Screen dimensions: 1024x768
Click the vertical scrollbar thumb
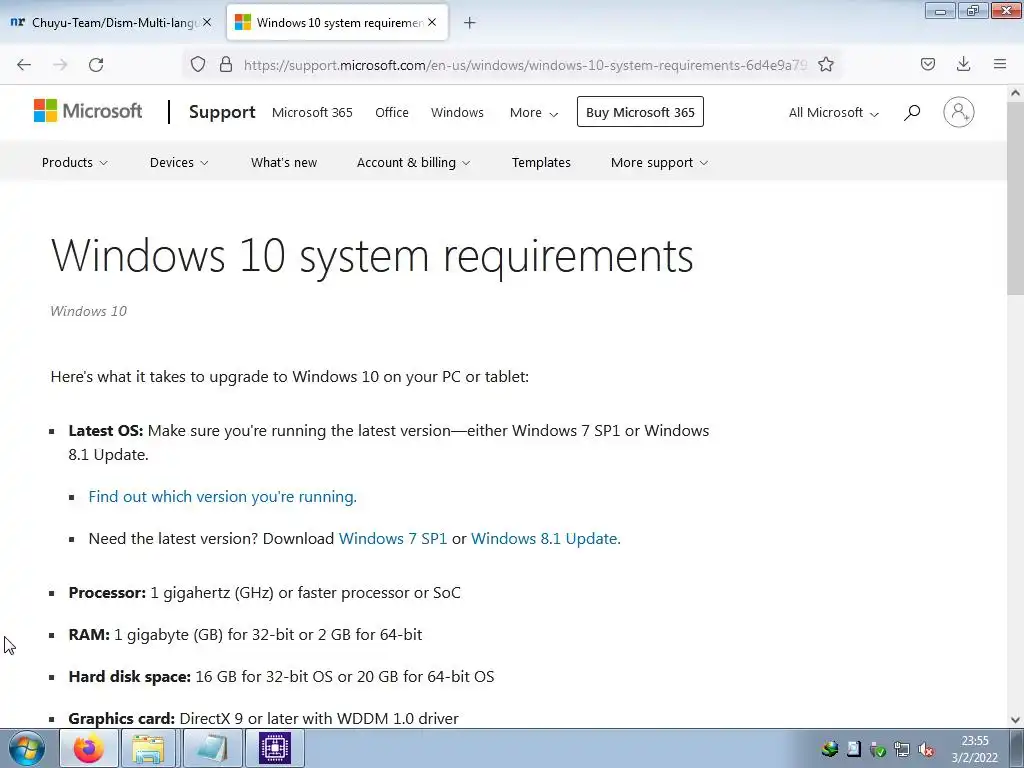pos(1015,197)
